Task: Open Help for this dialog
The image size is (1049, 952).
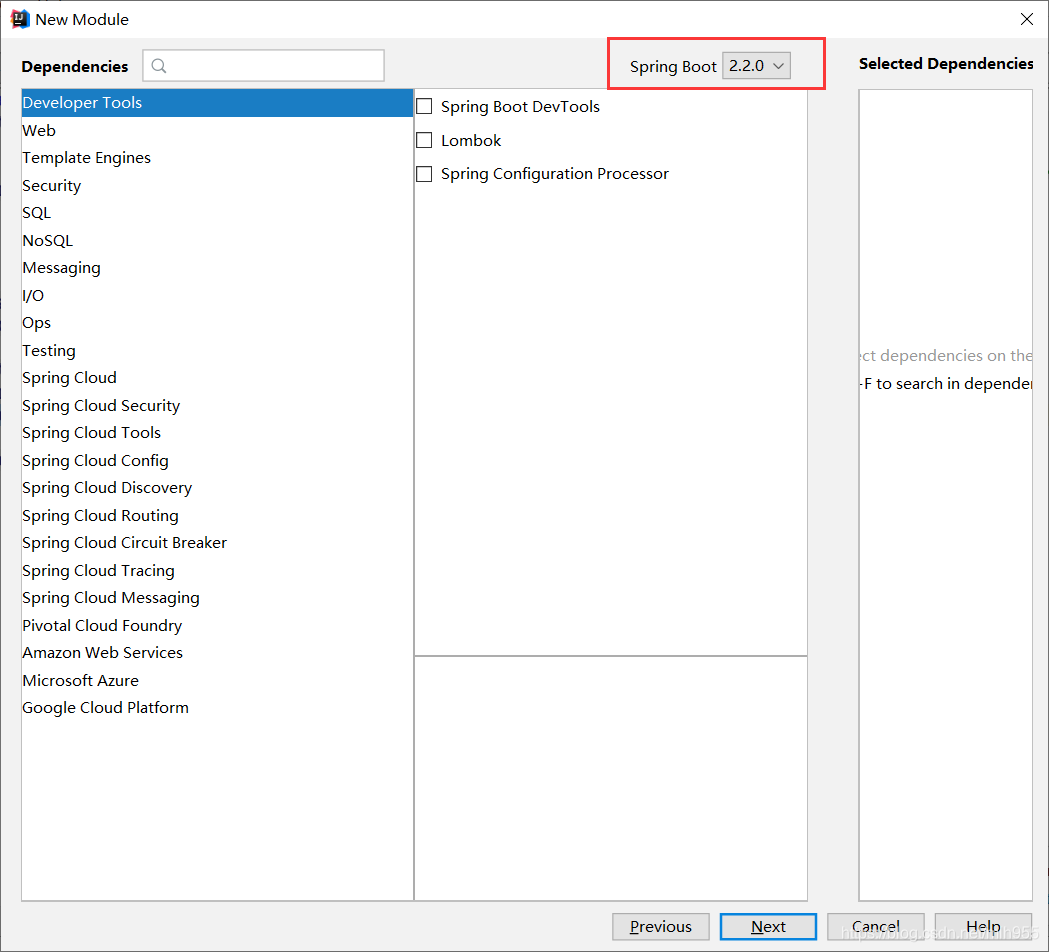Action: tap(983, 927)
